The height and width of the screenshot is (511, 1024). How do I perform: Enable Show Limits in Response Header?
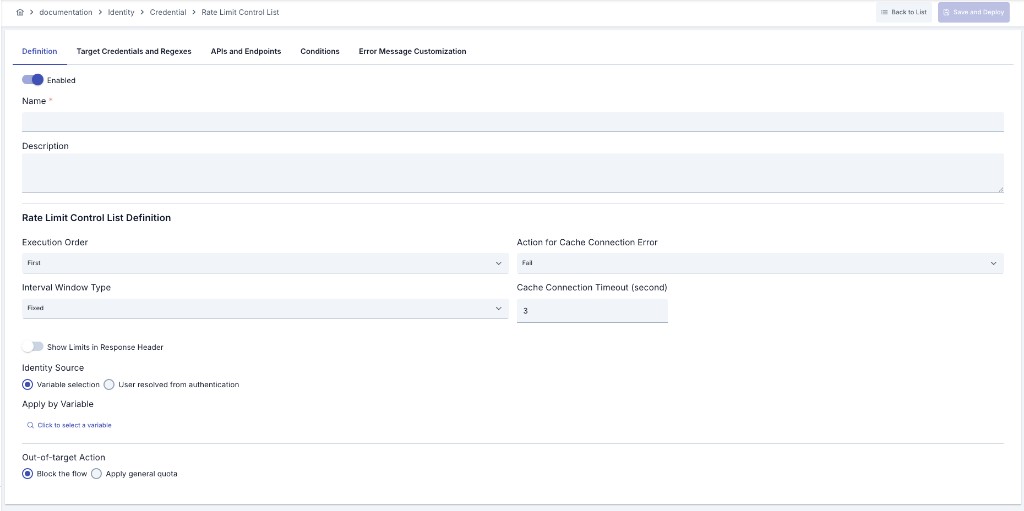(x=33, y=346)
